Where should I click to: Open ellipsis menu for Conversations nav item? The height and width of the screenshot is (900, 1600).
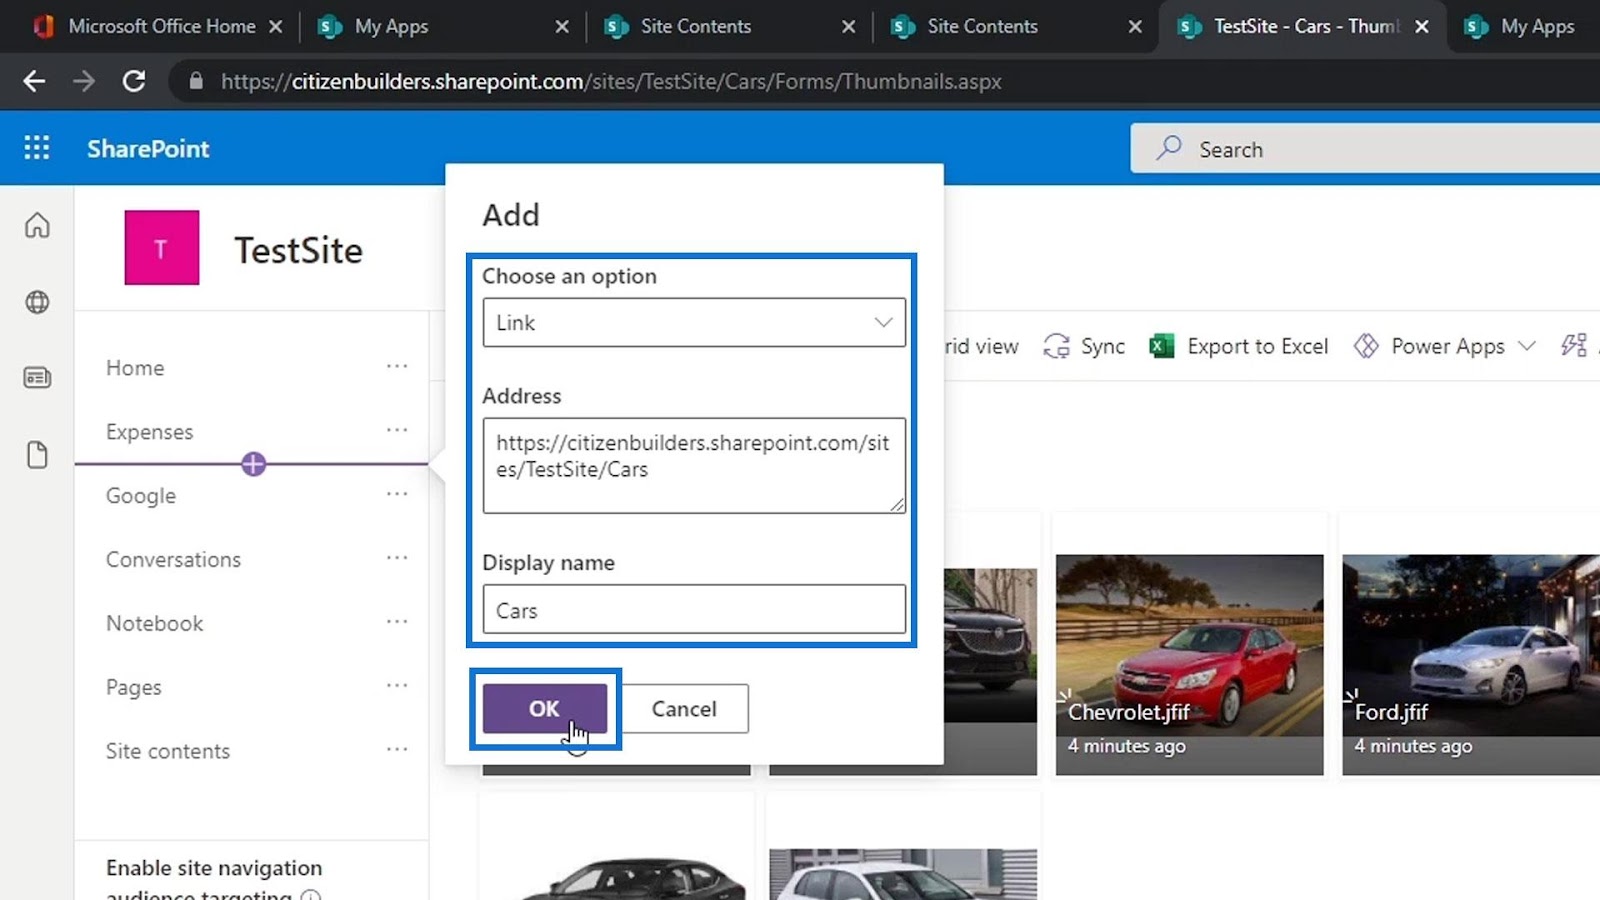tap(397, 558)
